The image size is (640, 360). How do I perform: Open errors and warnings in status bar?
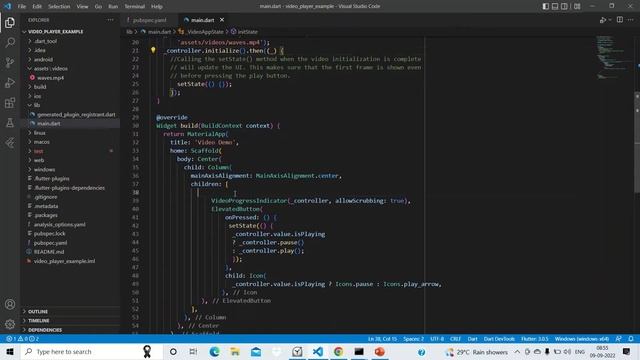click(23, 339)
